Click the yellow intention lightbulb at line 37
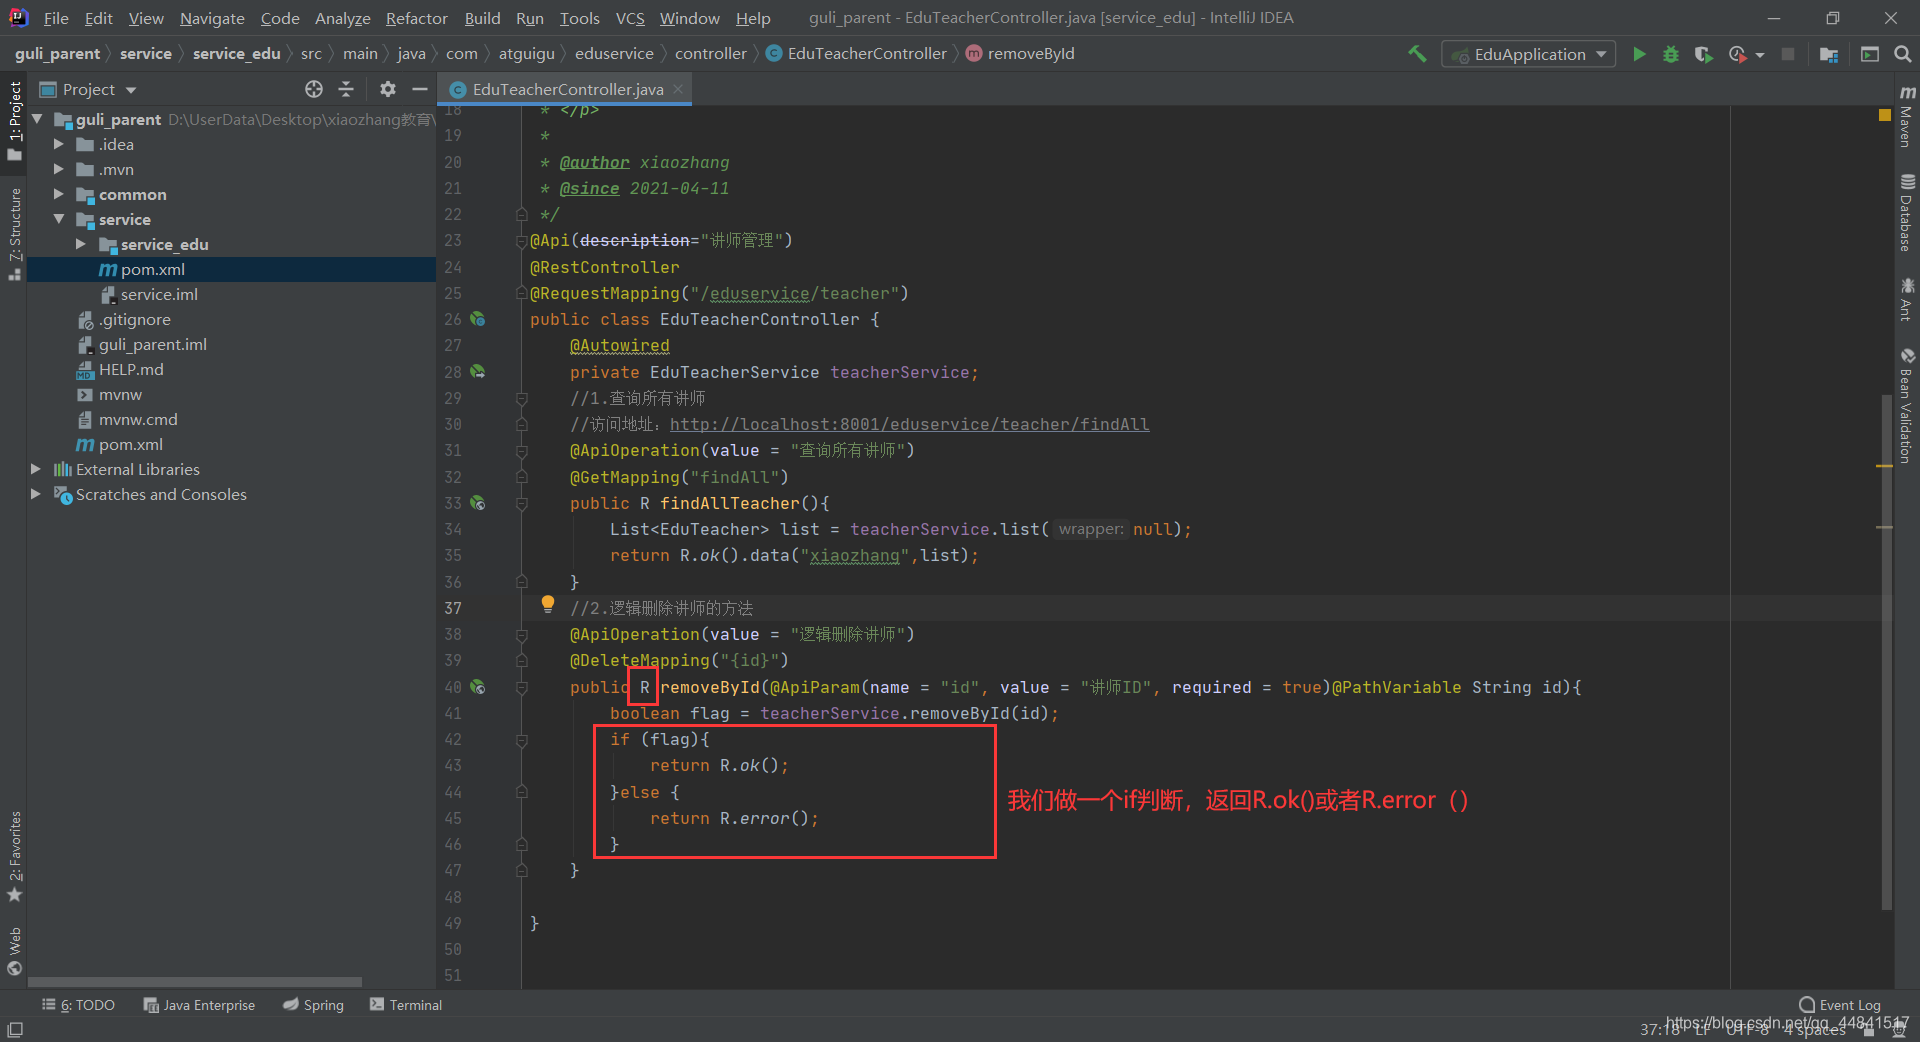This screenshot has height=1042, width=1920. tap(548, 604)
